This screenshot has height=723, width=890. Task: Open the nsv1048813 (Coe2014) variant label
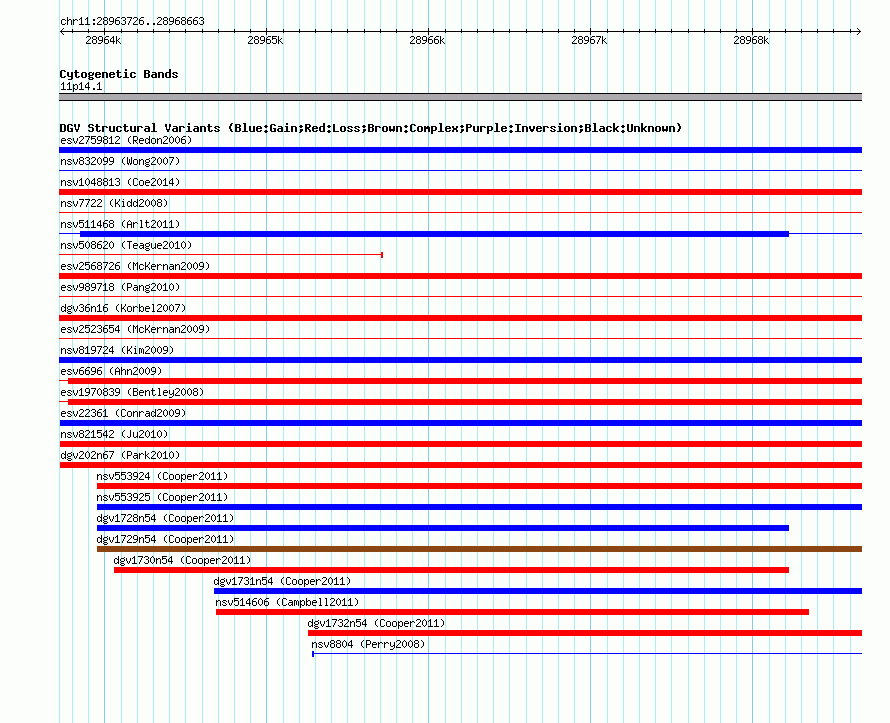[120, 182]
